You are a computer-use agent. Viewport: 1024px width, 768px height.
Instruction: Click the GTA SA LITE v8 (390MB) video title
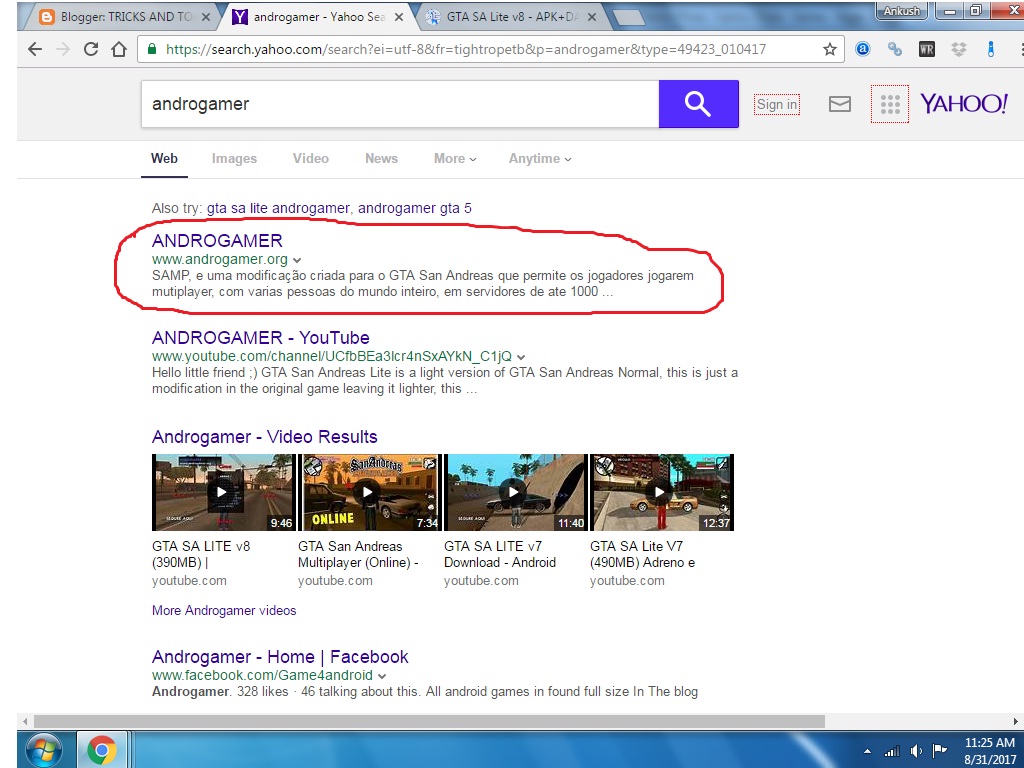pos(201,554)
